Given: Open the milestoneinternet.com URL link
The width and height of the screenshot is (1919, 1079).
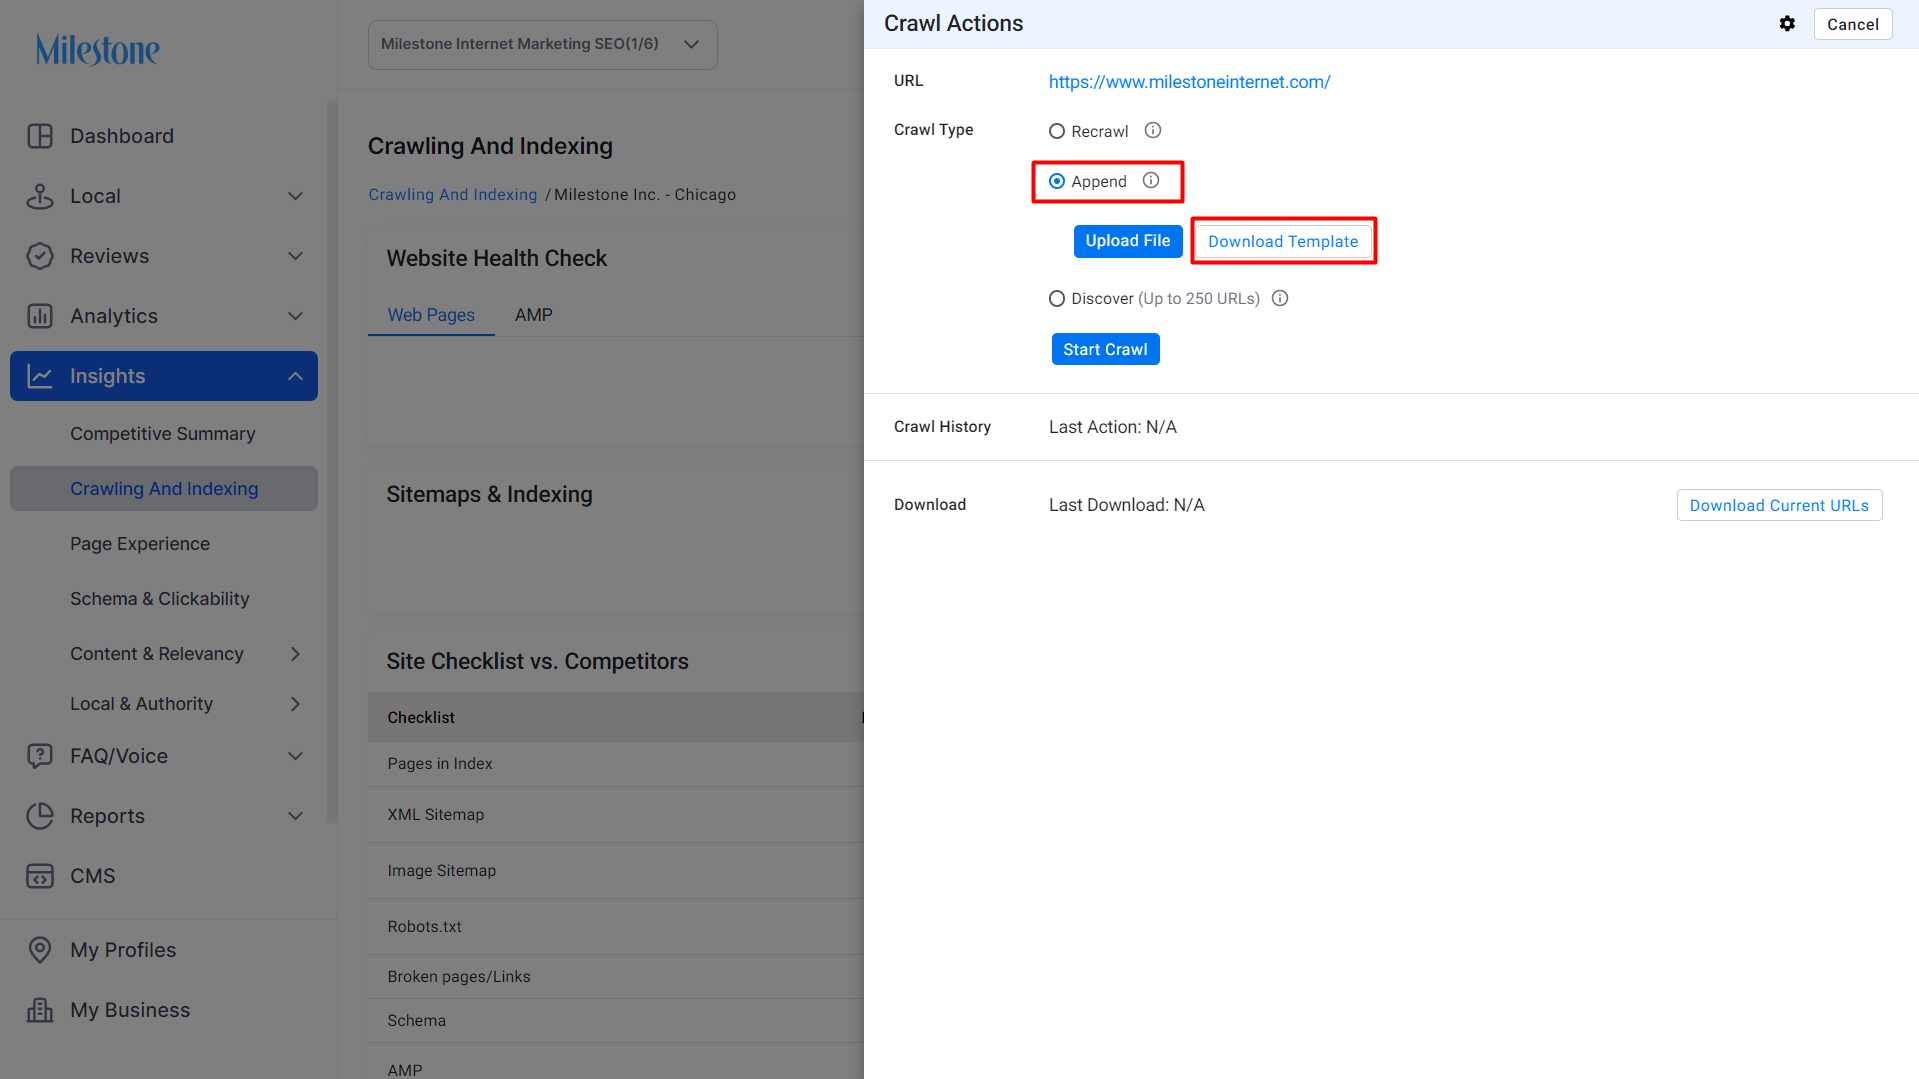Looking at the screenshot, I should click(1189, 82).
